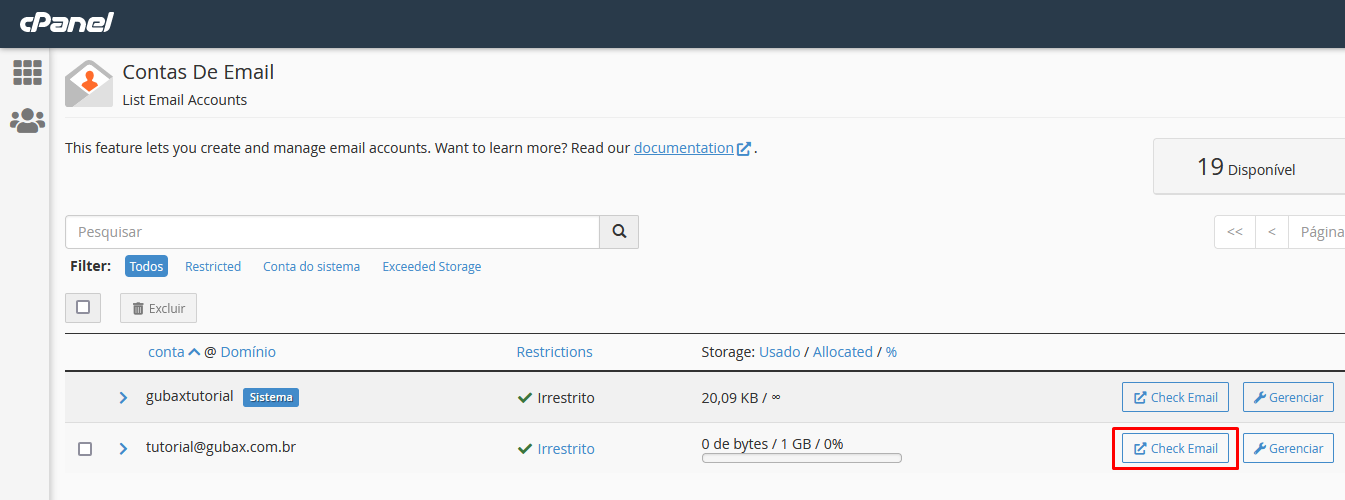This screenshot has height=500, width=1345.
Task: Select the Exceeded Storage filter
Action: (x=431, y=267)
